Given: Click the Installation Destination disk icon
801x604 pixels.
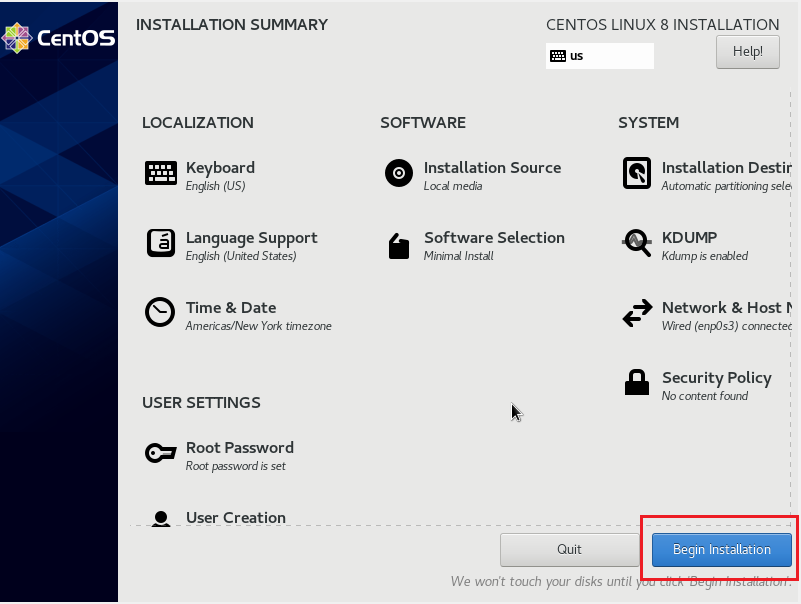Looking at the screenshot, I should click(x=637, y=173).
